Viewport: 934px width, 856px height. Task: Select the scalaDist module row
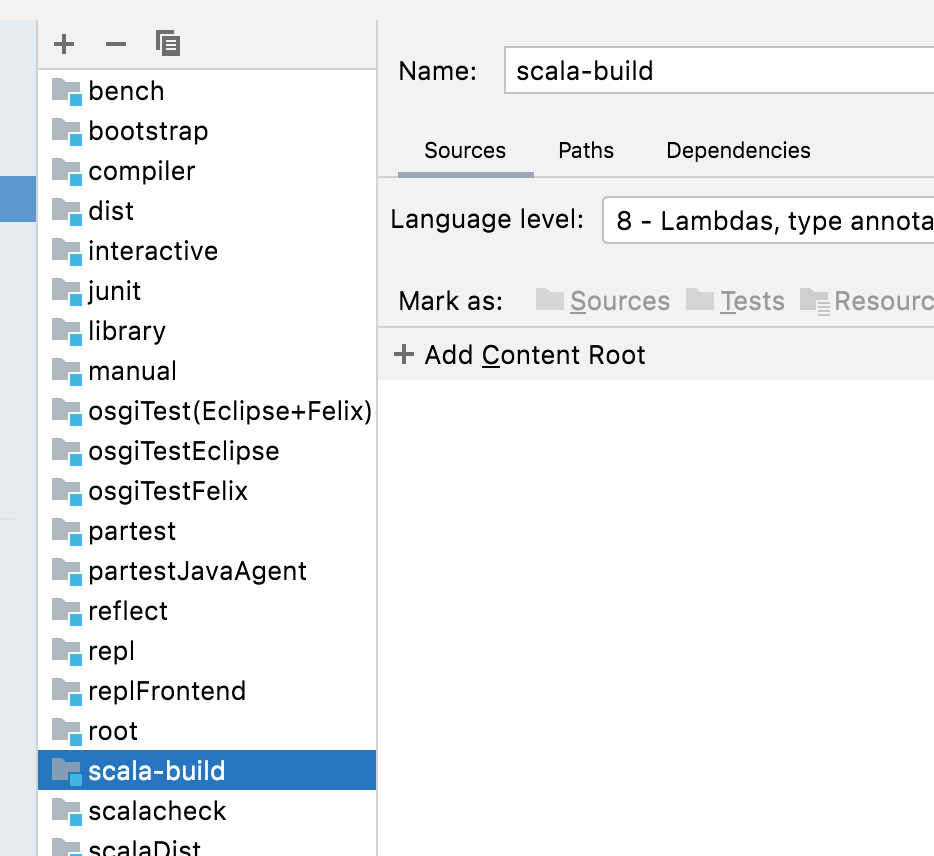pyautogui.click(x=207, y=843)
